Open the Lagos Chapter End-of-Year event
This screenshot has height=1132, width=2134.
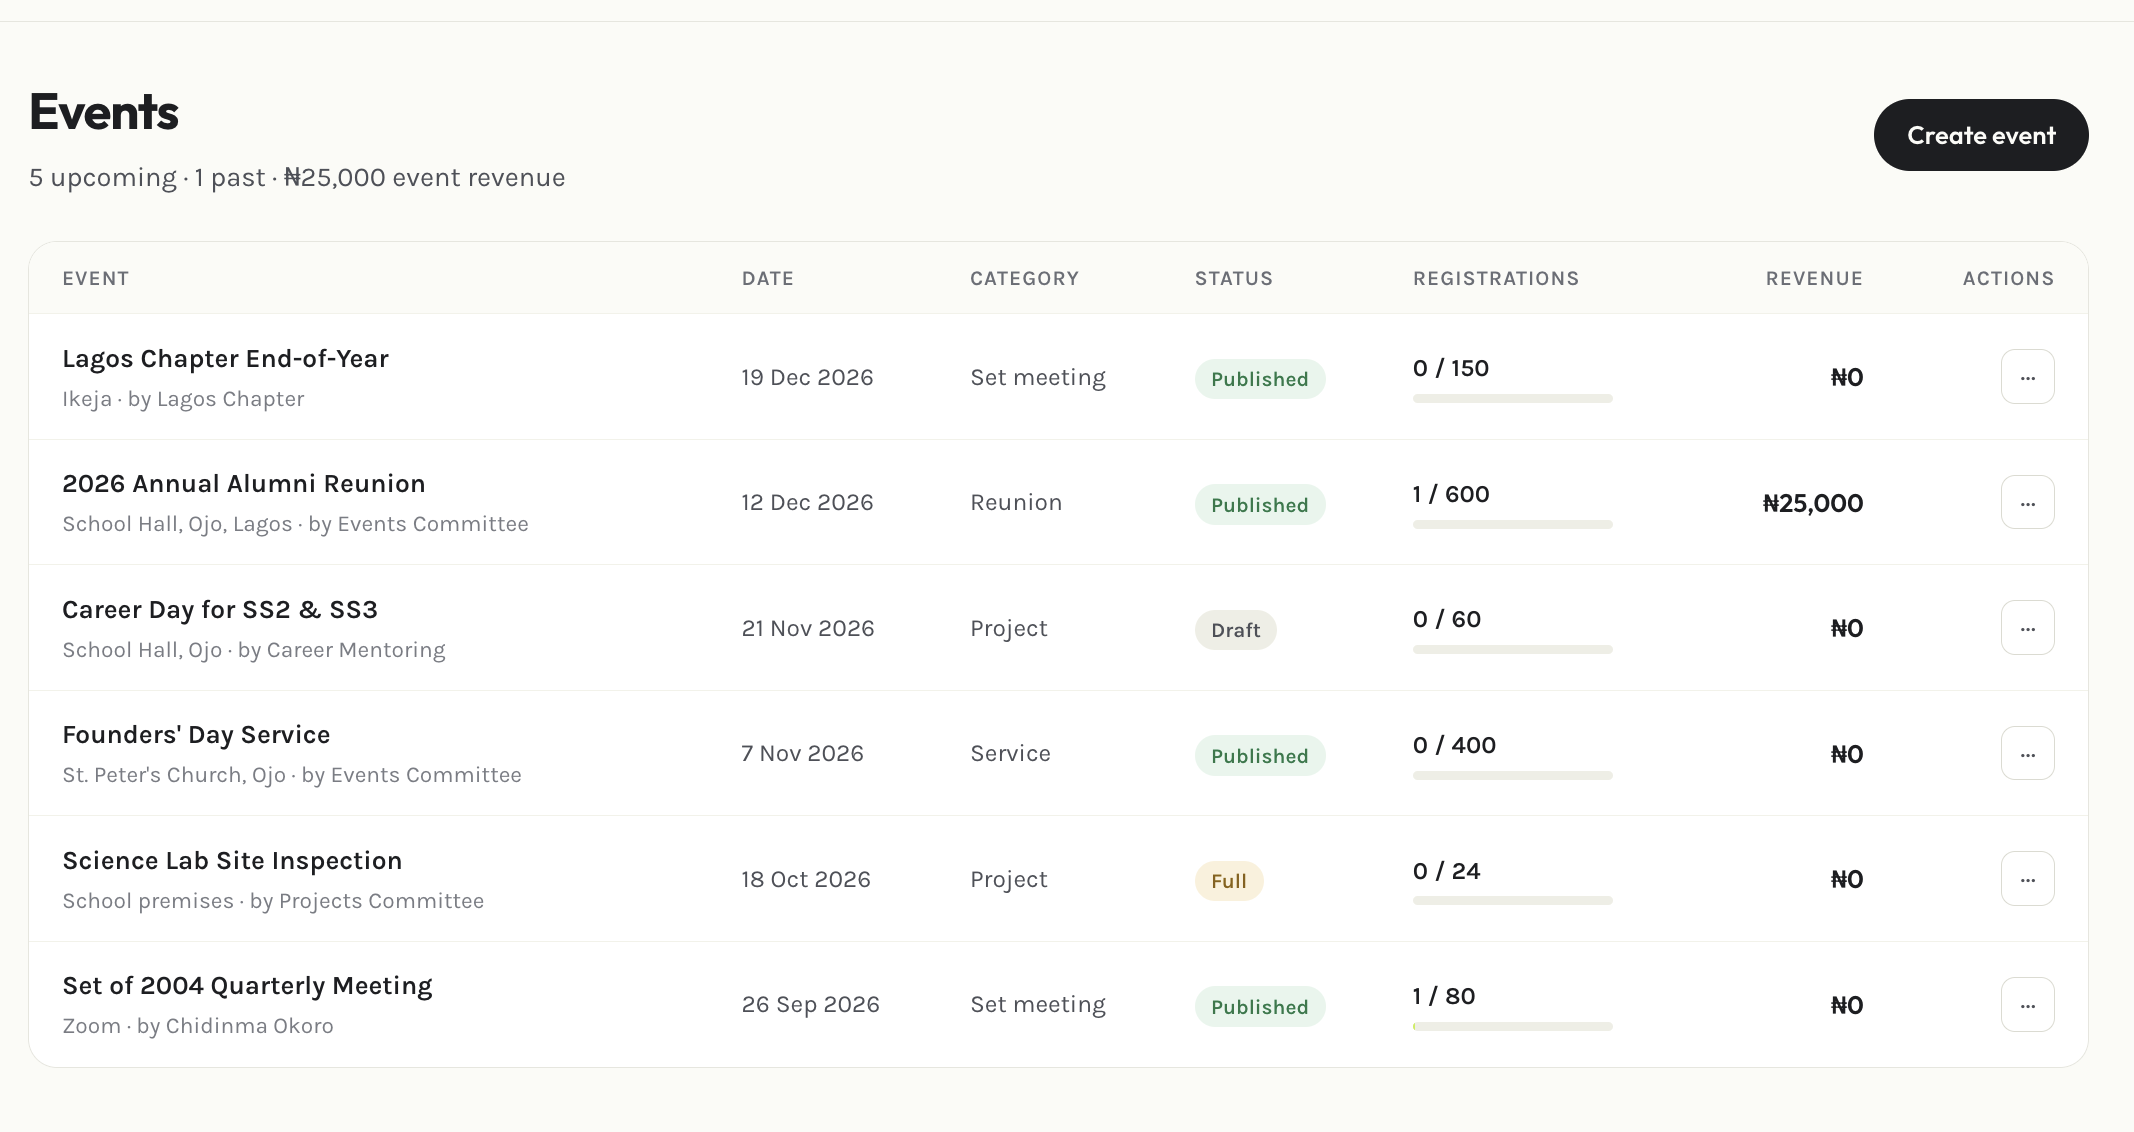pos(225,359)
